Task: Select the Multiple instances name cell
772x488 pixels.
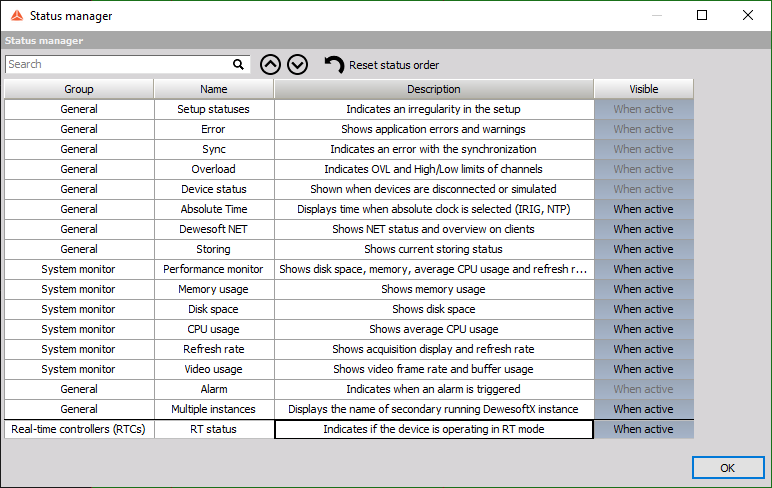Action: click(x=214, y=409)
